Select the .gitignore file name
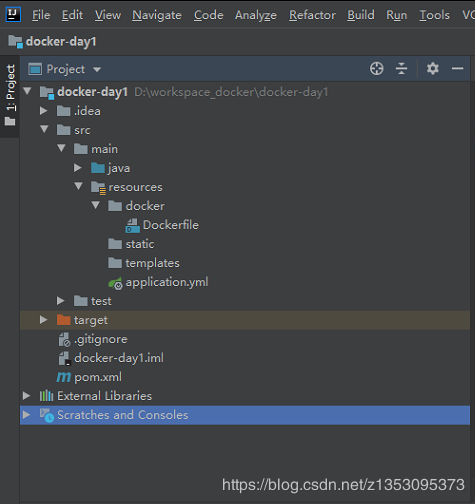Screen dimensions: 475x504 click(x=101, y=339)
